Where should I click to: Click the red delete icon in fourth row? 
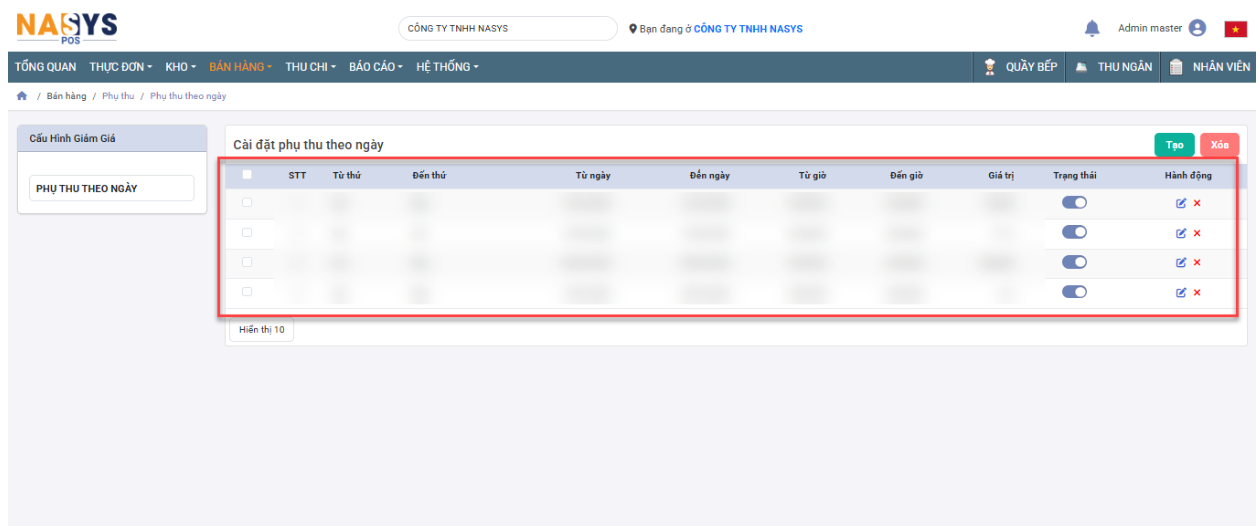click(1197, 293)
